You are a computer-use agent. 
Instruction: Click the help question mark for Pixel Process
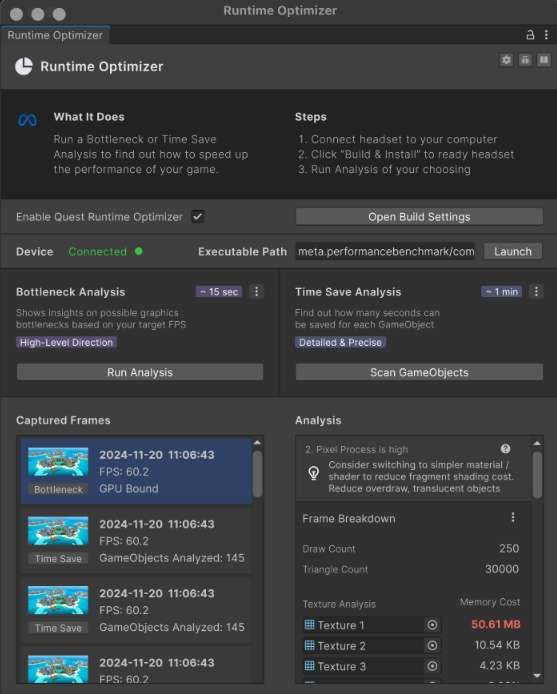pos(505,449)
